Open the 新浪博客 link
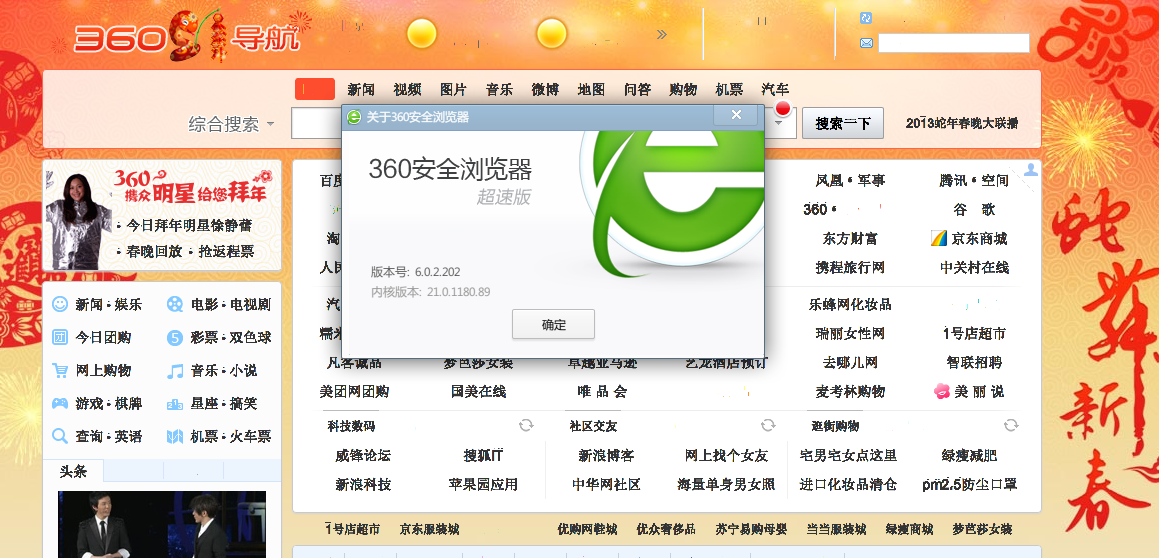 pyautogui.click(x=606, y=455)
